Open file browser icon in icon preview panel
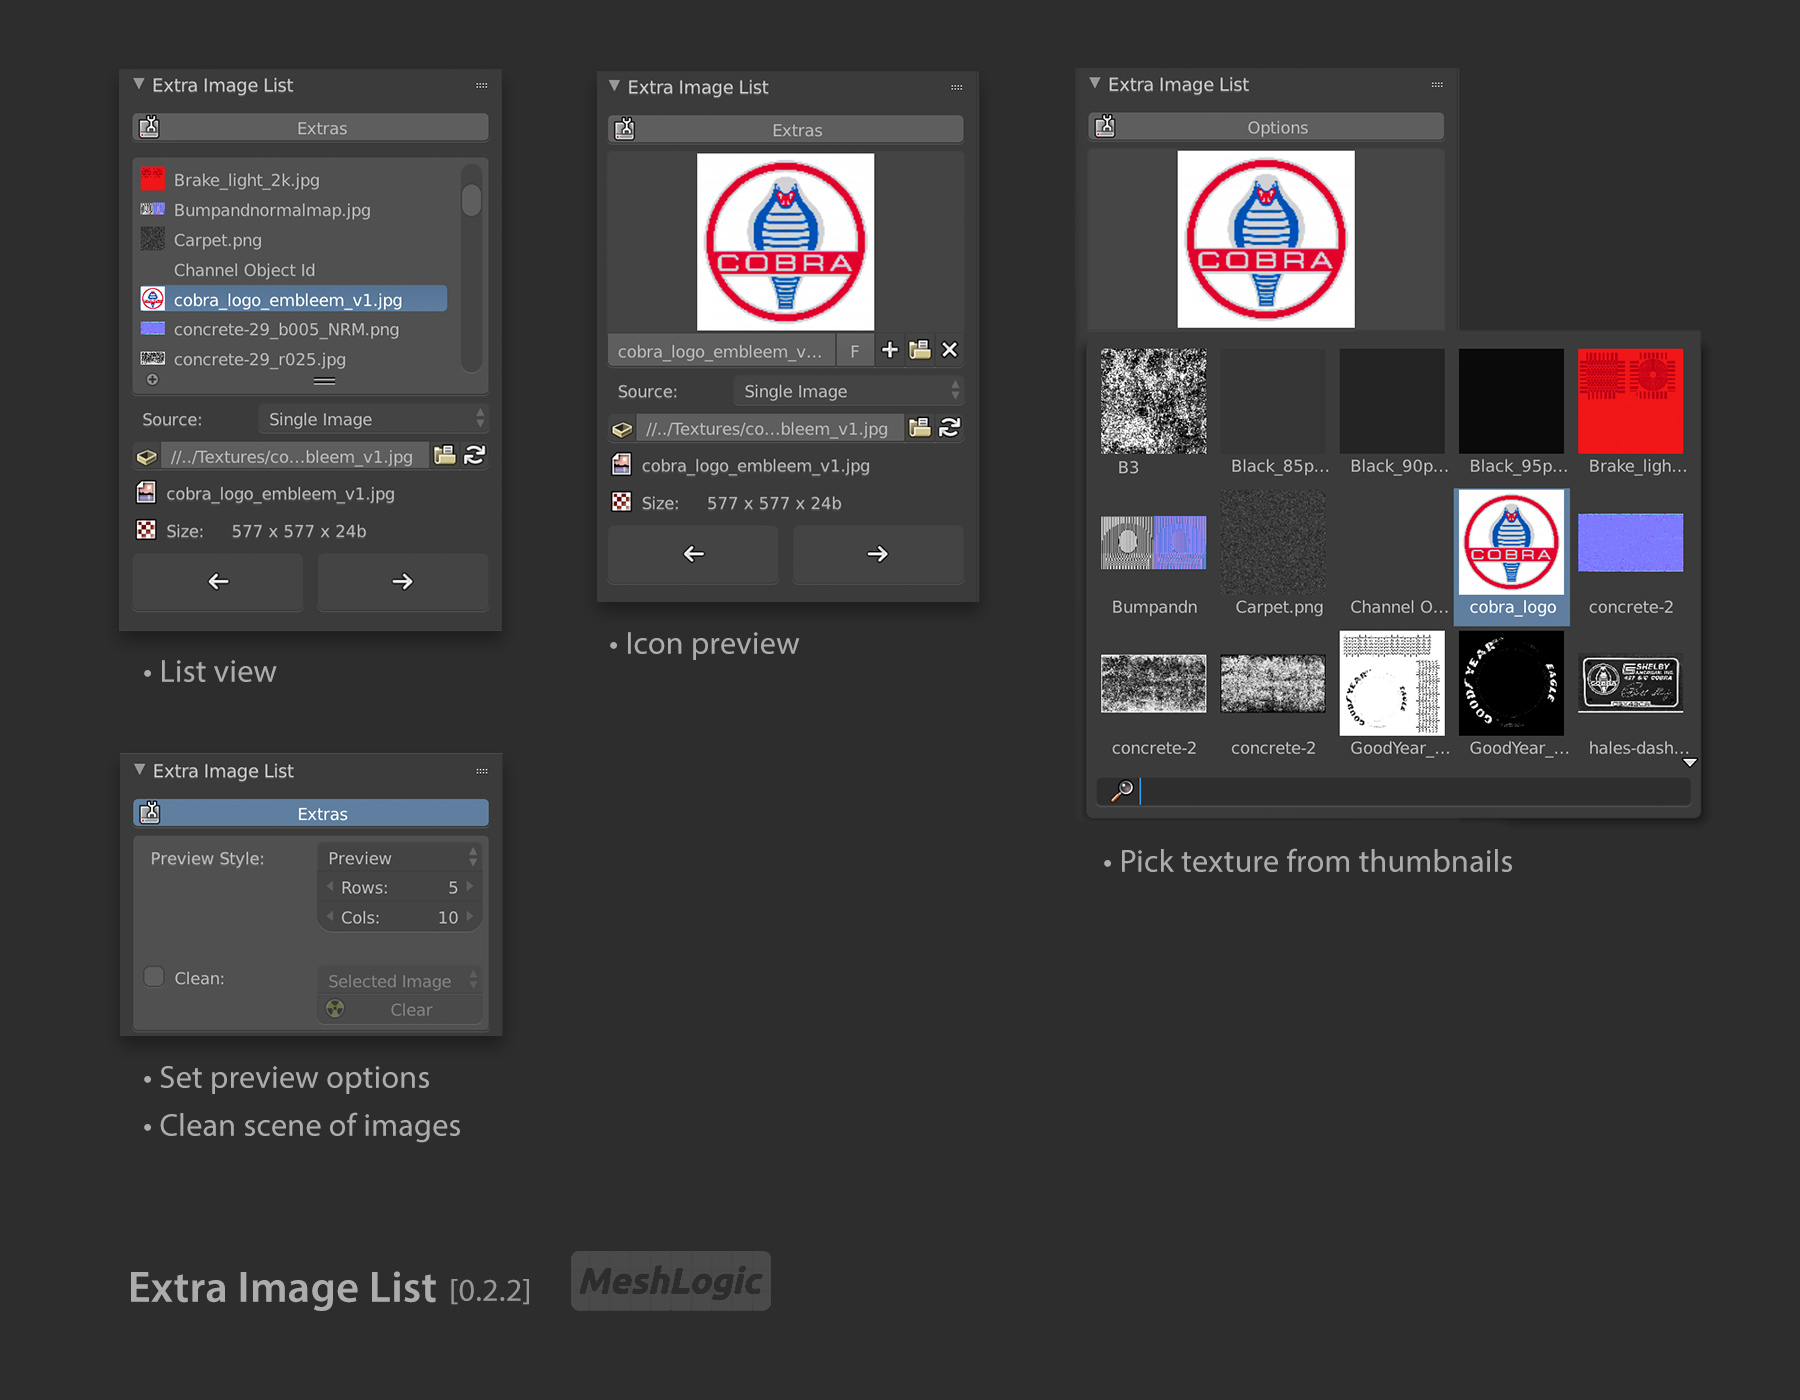 920,428
